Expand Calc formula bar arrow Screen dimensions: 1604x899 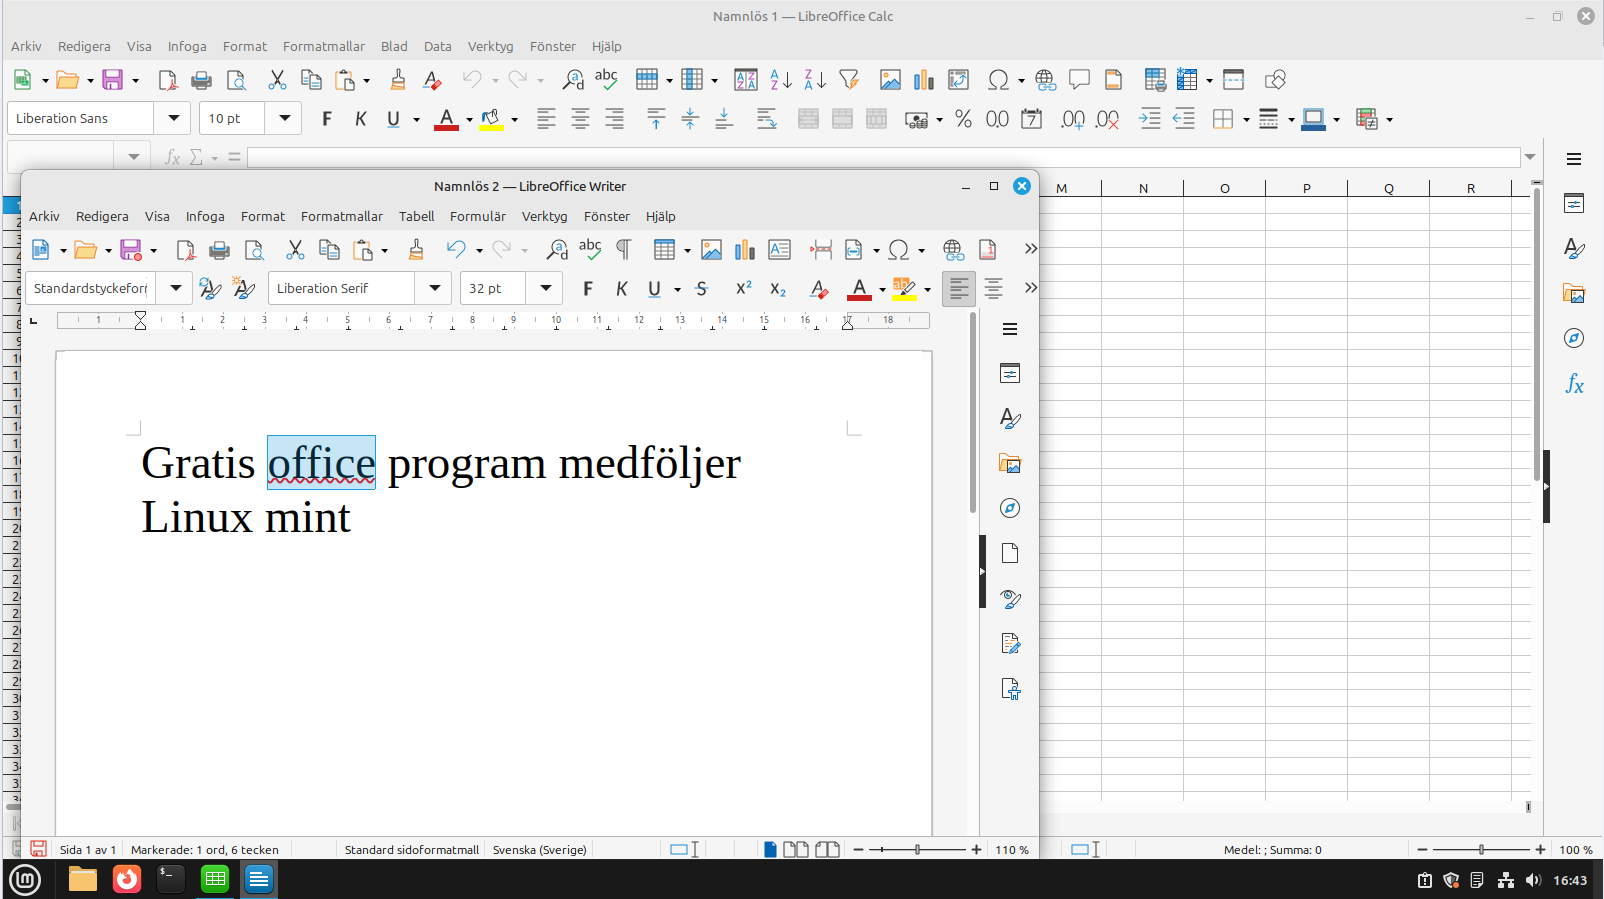(x=1530, y=157)
